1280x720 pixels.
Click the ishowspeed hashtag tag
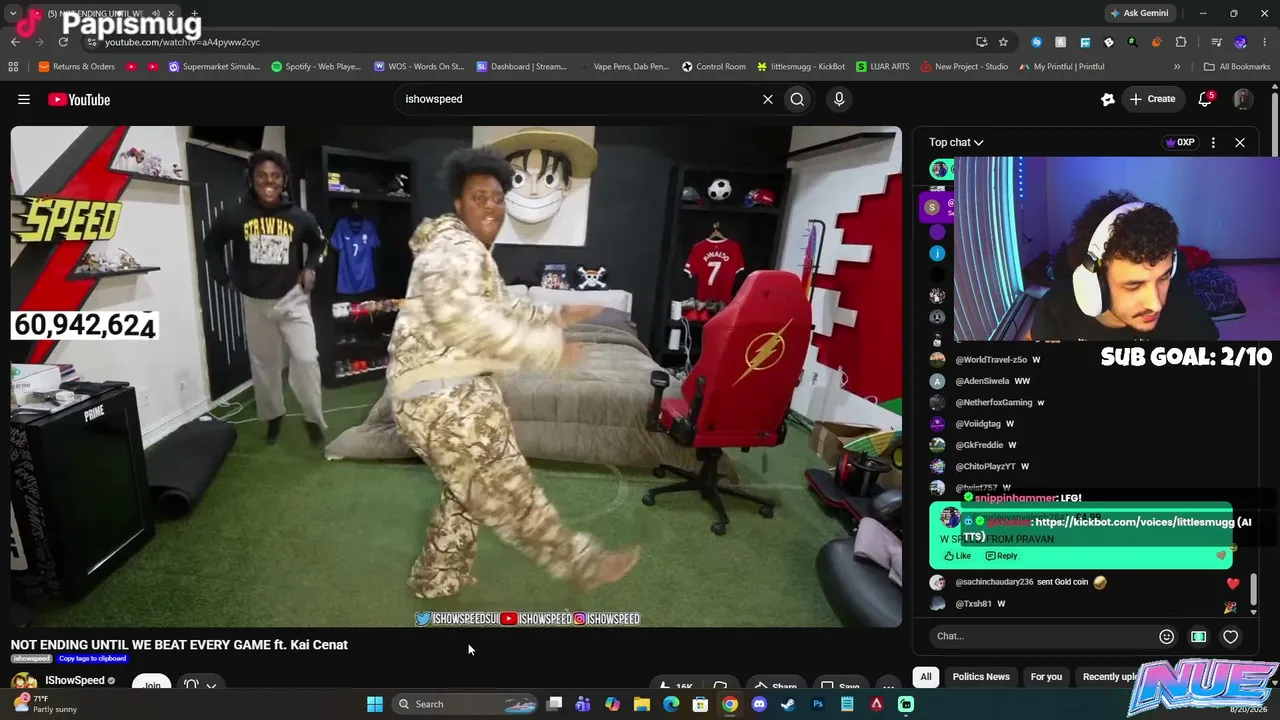[x=31, y=659]
